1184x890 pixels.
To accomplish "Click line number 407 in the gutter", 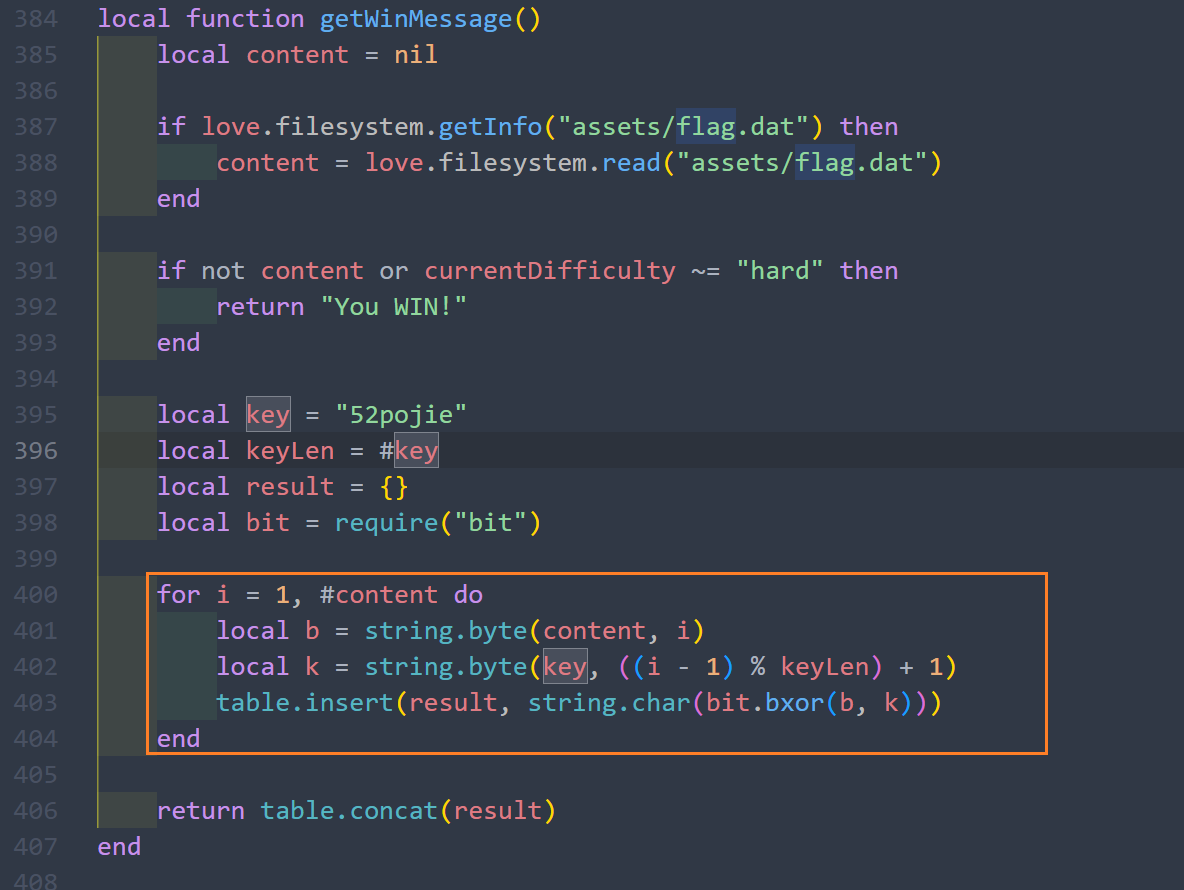I will (x=36, y=847).
